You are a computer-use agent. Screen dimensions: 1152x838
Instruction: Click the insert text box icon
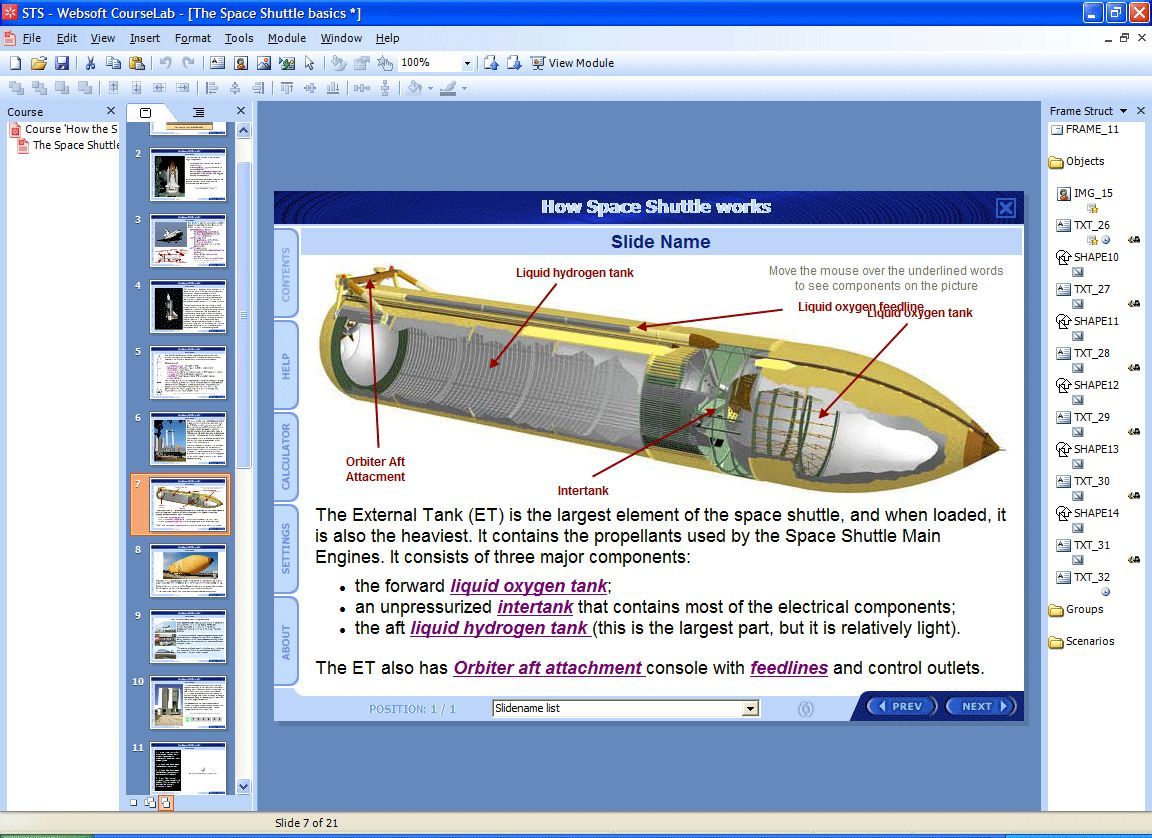217,63
